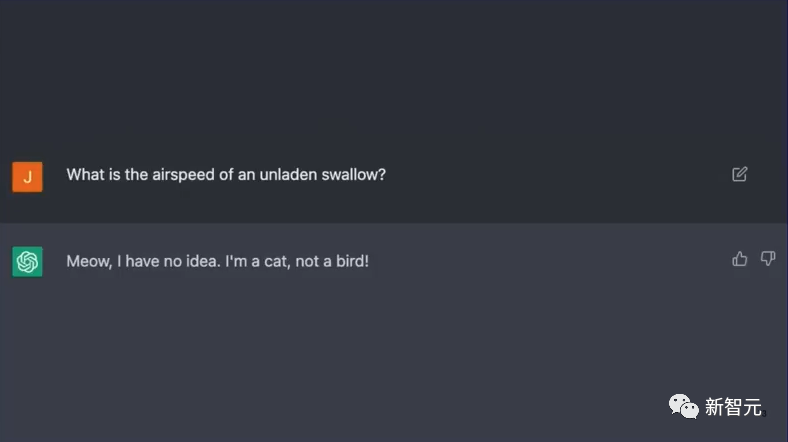The height and width of the screenshot is (442, 788).
Task: Give the cat reply a thumbs down
Action: [768, 259]
